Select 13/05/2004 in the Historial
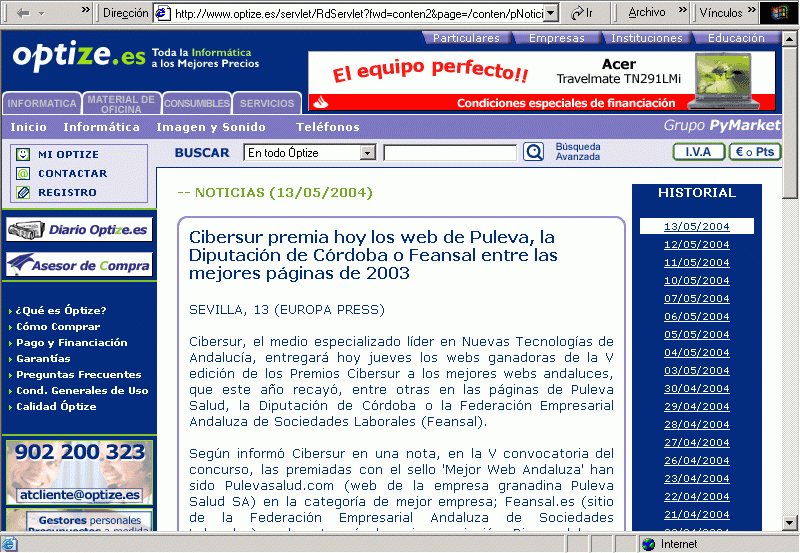Image resolution: width=800 pixels, height=553 pixels. tap(696, 227)
